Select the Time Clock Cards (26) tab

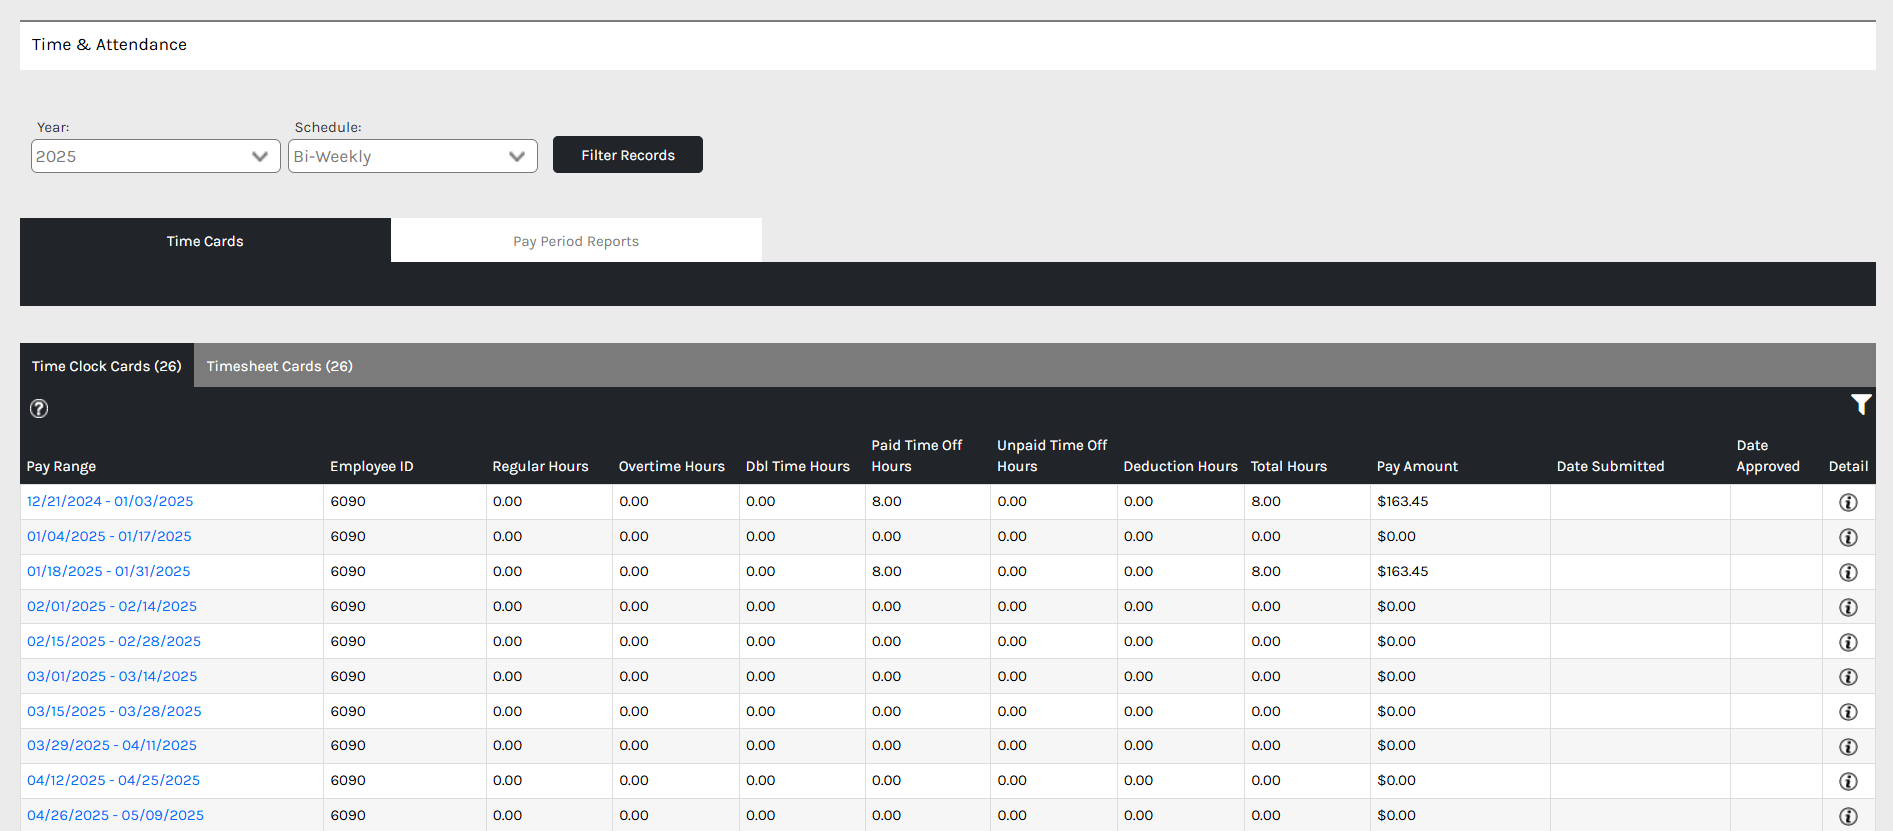point(107,366)
